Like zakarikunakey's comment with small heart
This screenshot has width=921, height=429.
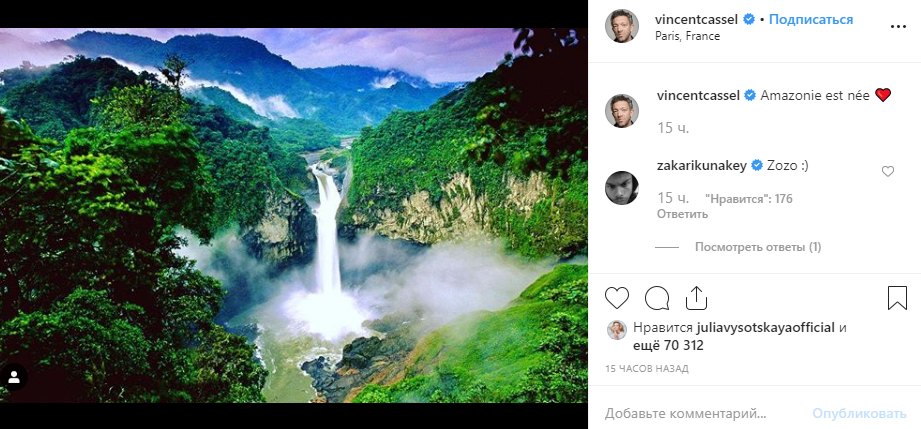pos(887,172)
